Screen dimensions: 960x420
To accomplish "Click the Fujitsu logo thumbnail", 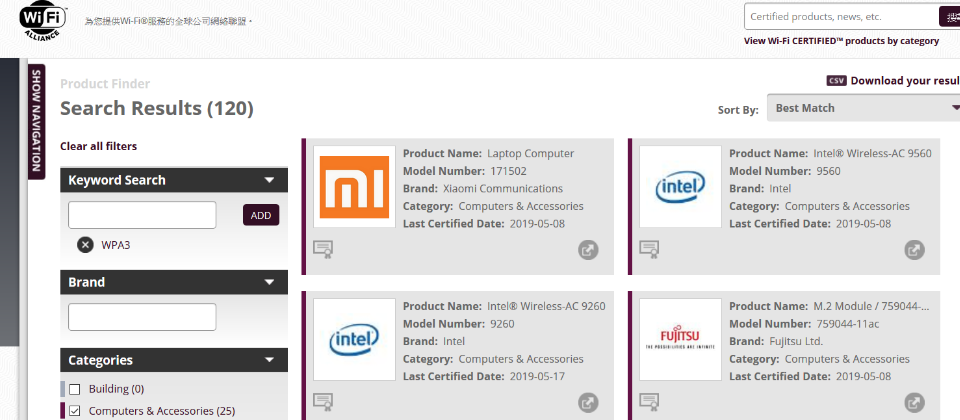I will (680, 339).
